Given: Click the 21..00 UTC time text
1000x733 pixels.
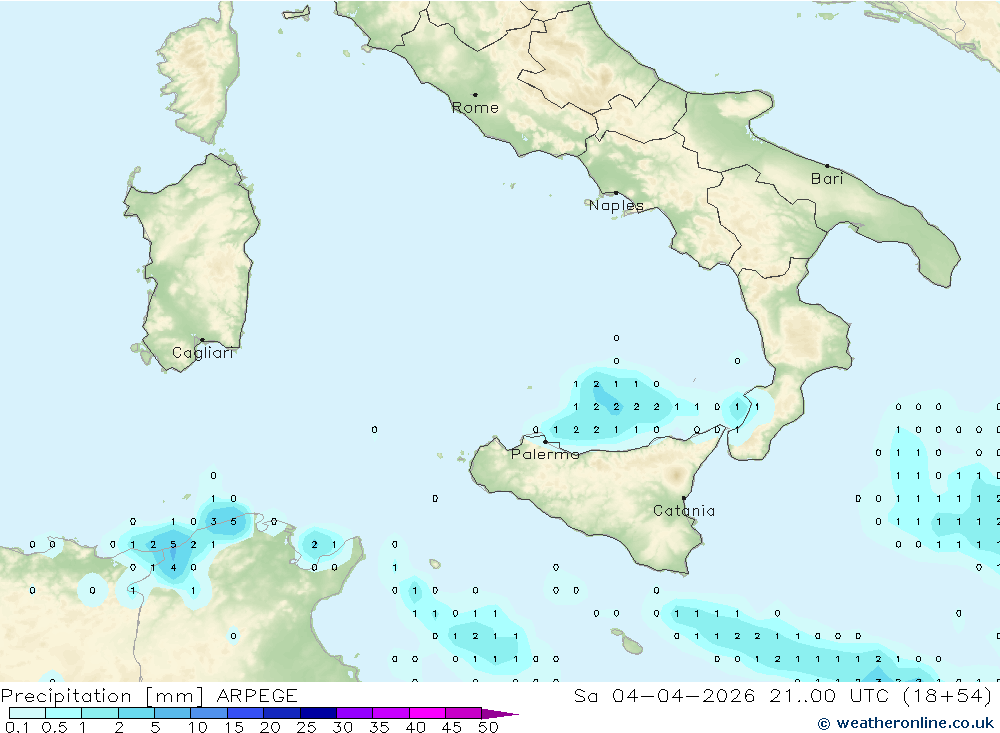Looking at the screenshot, I should click(829, 696).
